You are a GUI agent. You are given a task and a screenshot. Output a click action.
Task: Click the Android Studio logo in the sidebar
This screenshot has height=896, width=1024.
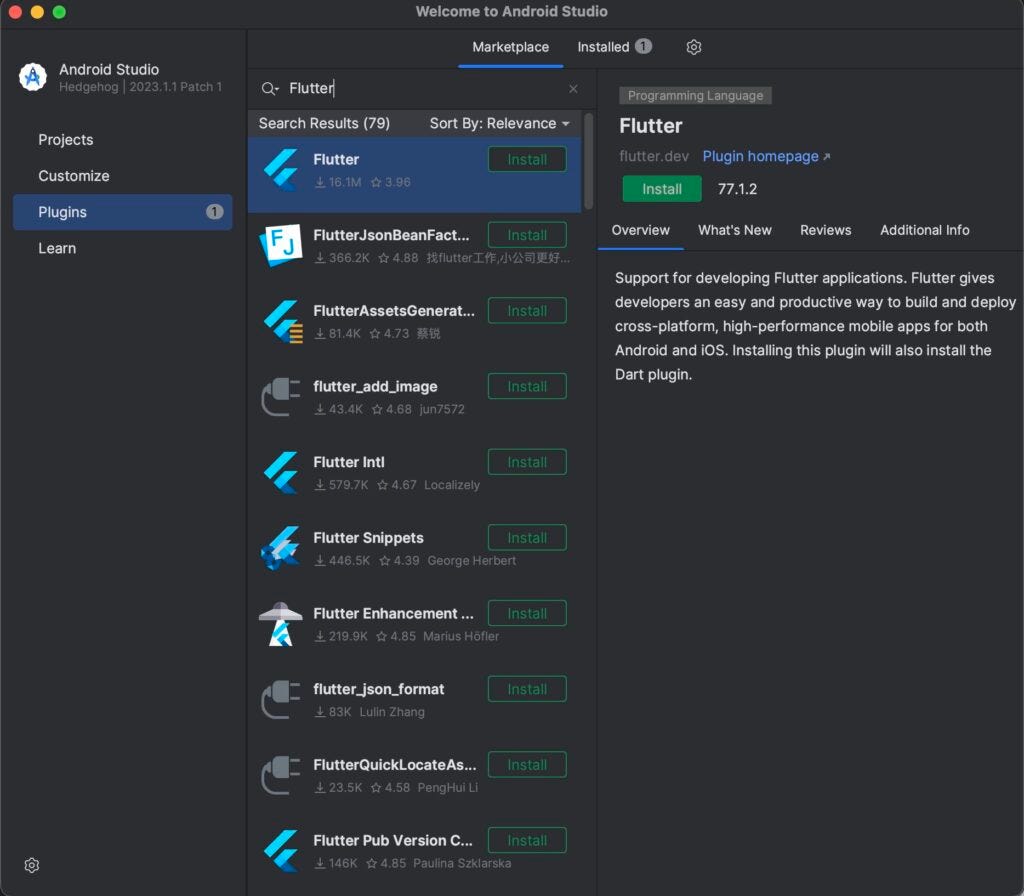pos(32,77)
